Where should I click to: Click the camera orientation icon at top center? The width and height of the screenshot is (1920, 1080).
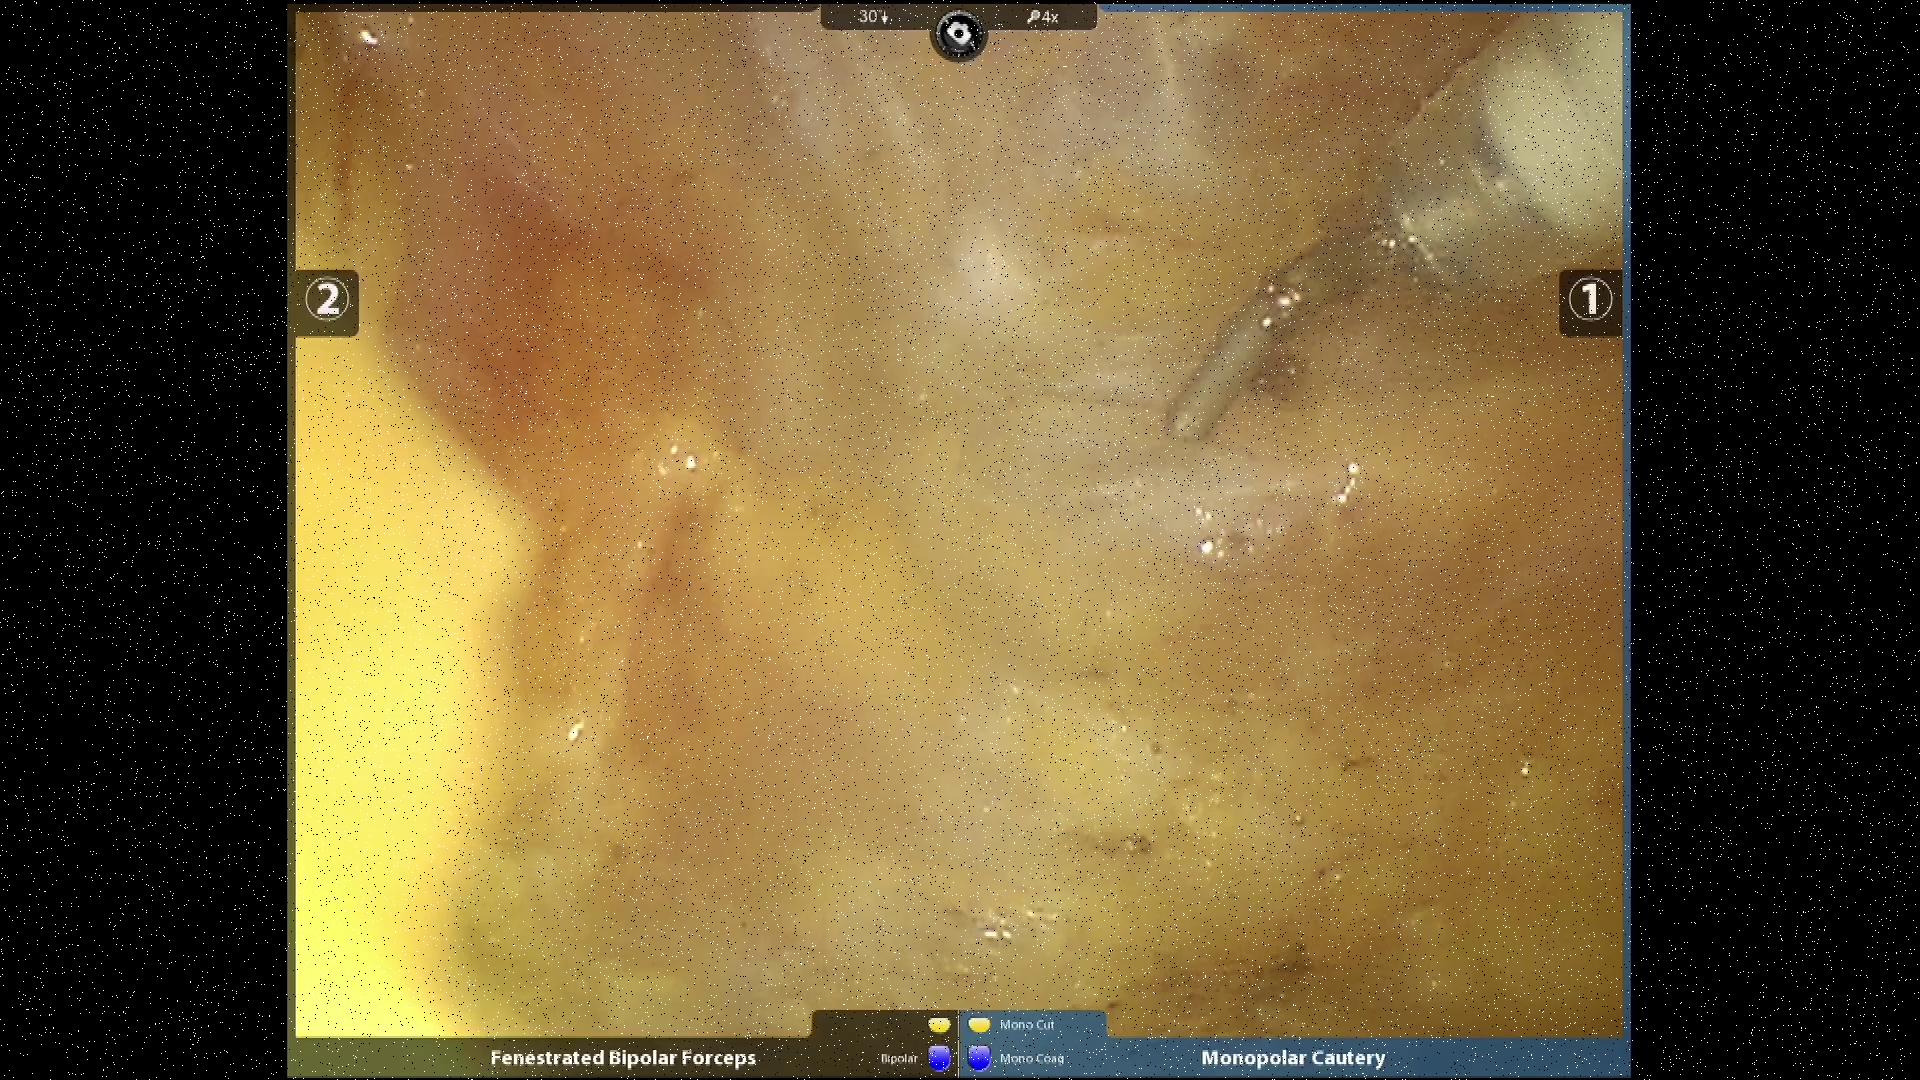click(x=959, y=35)
